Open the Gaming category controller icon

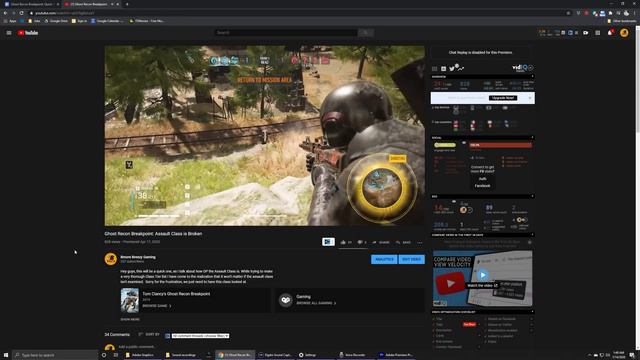point(285,300)
